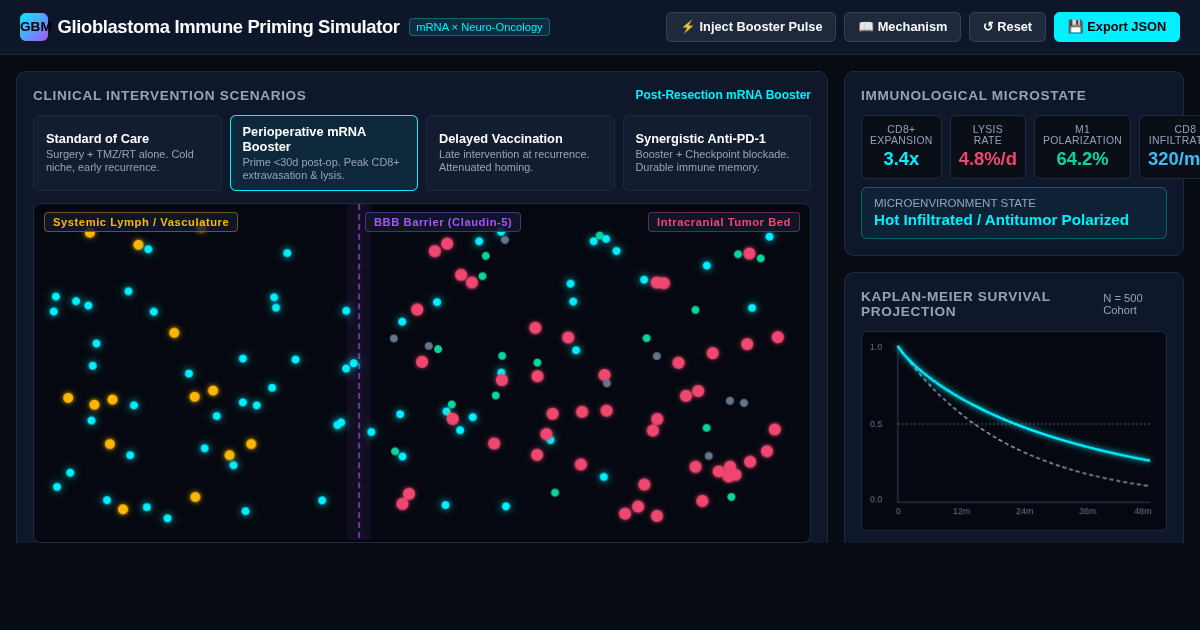The image size is (1200, 630).
Task: Click the CD8 Infiltration 320/m value card
Action: pos(1169,147)
